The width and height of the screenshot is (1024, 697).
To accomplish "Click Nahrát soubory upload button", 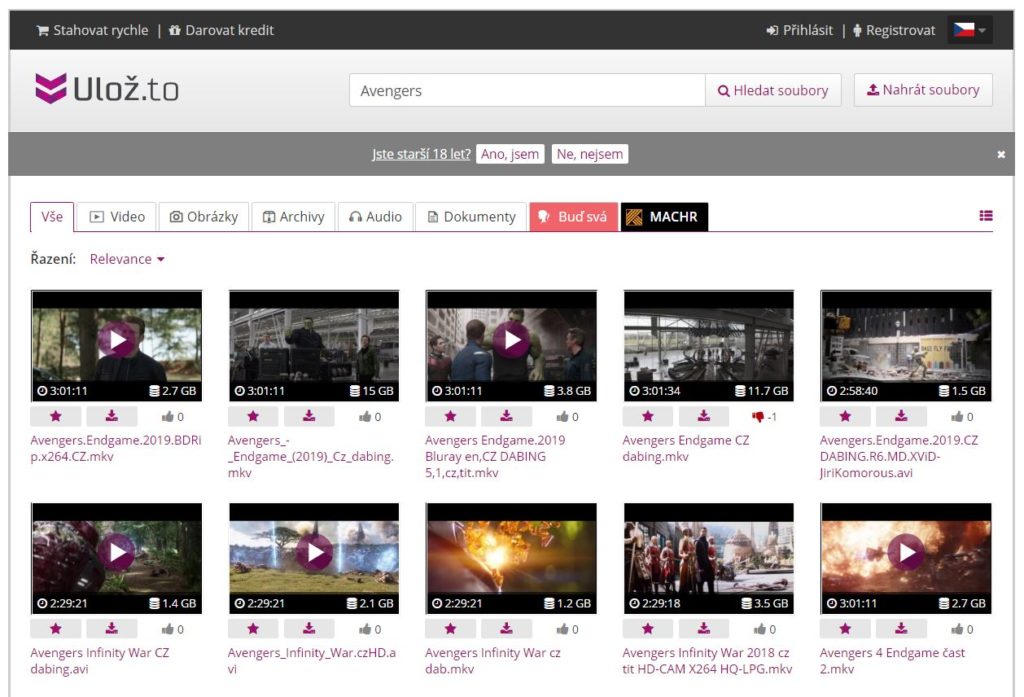I will [923, 89].
